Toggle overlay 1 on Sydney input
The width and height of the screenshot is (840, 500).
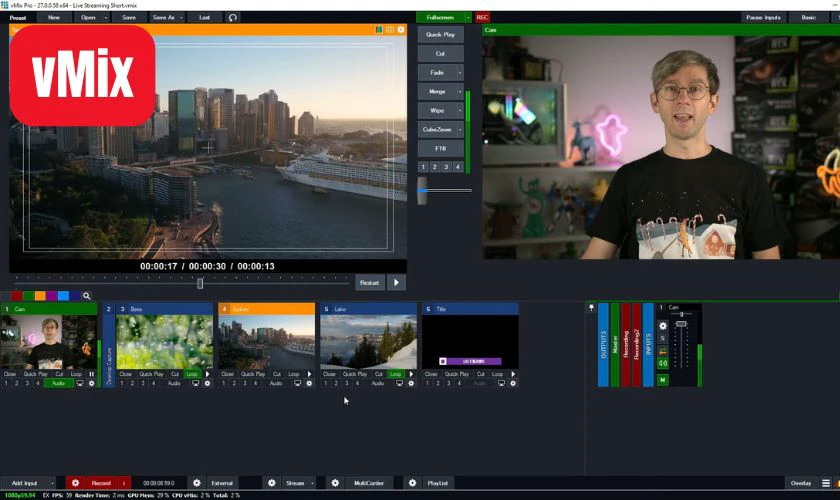[x=223, y=383]
